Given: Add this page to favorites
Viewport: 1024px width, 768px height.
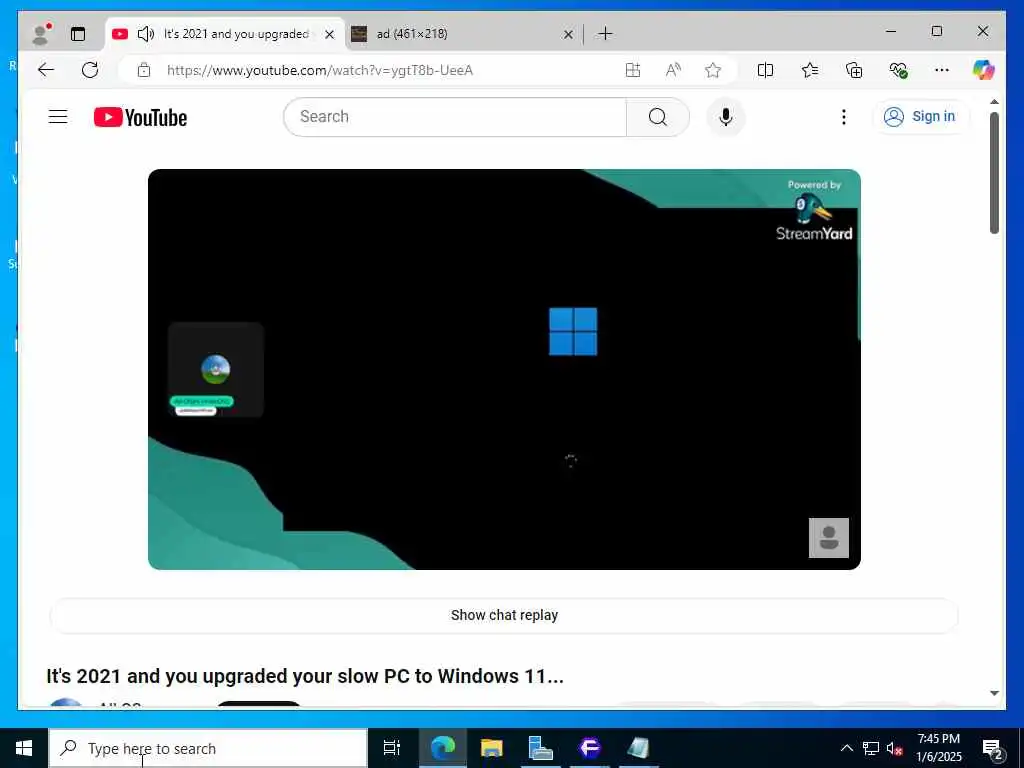Looking at the screenshot, I should [713, 70].
